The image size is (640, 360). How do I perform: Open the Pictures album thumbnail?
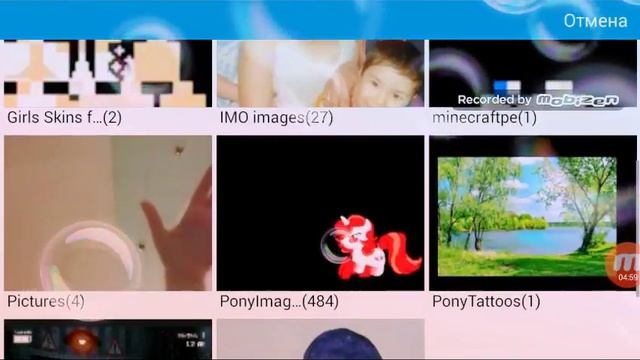click(108, 213)
